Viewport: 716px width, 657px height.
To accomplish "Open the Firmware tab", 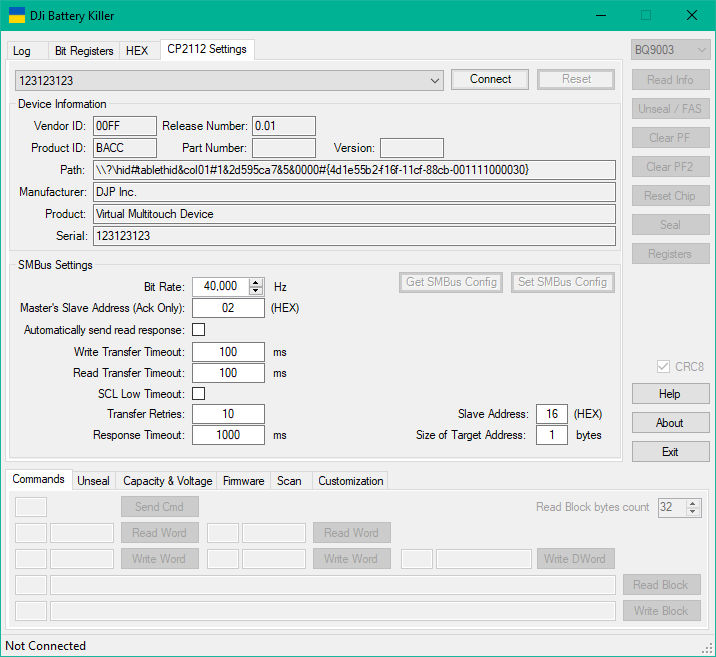I will (244, 481).
